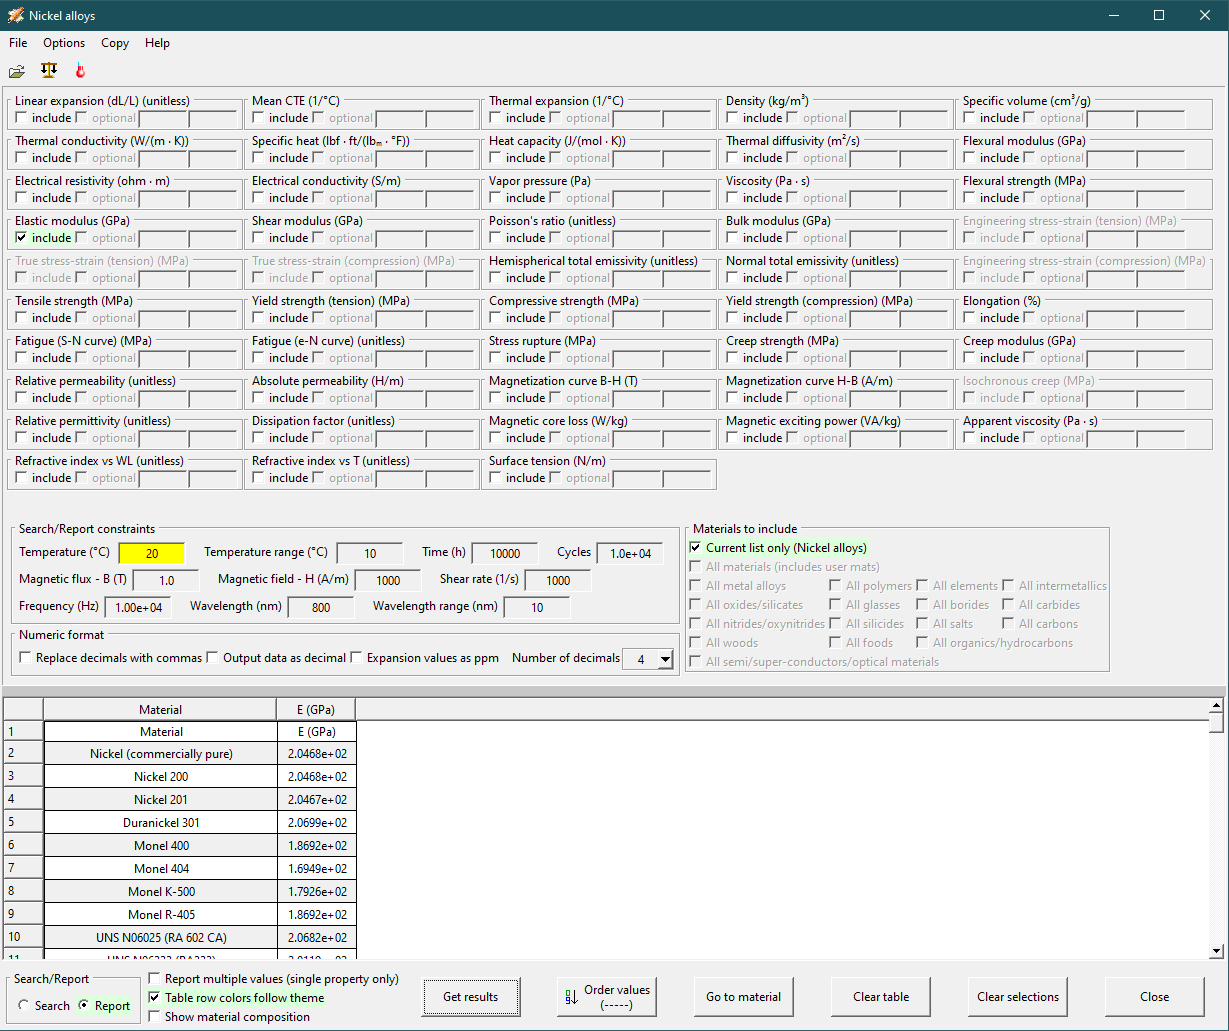This screenshot has width=1229, height=1031.
Task: Click the Clear selections button
Action: [1018, 997]
